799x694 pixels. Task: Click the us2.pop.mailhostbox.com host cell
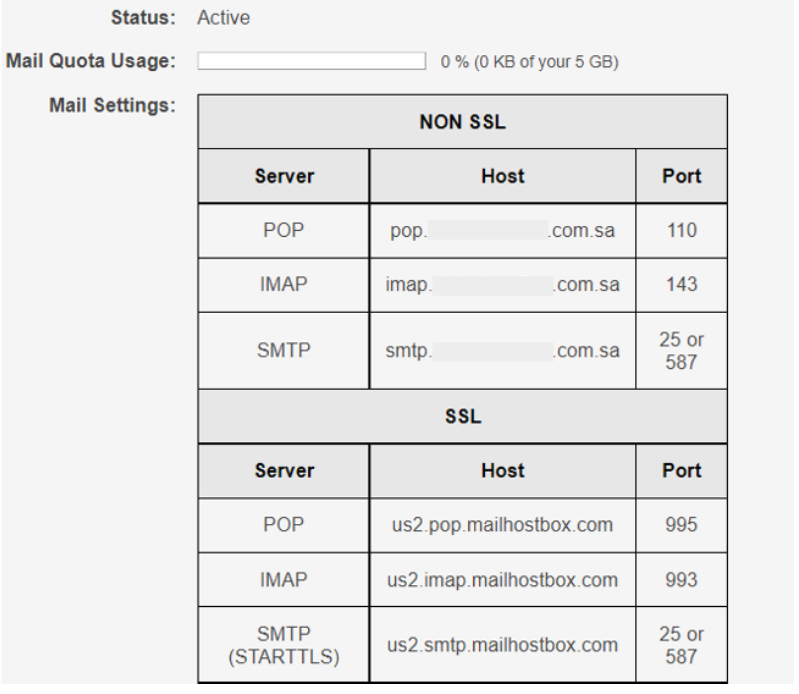point(502,525)
